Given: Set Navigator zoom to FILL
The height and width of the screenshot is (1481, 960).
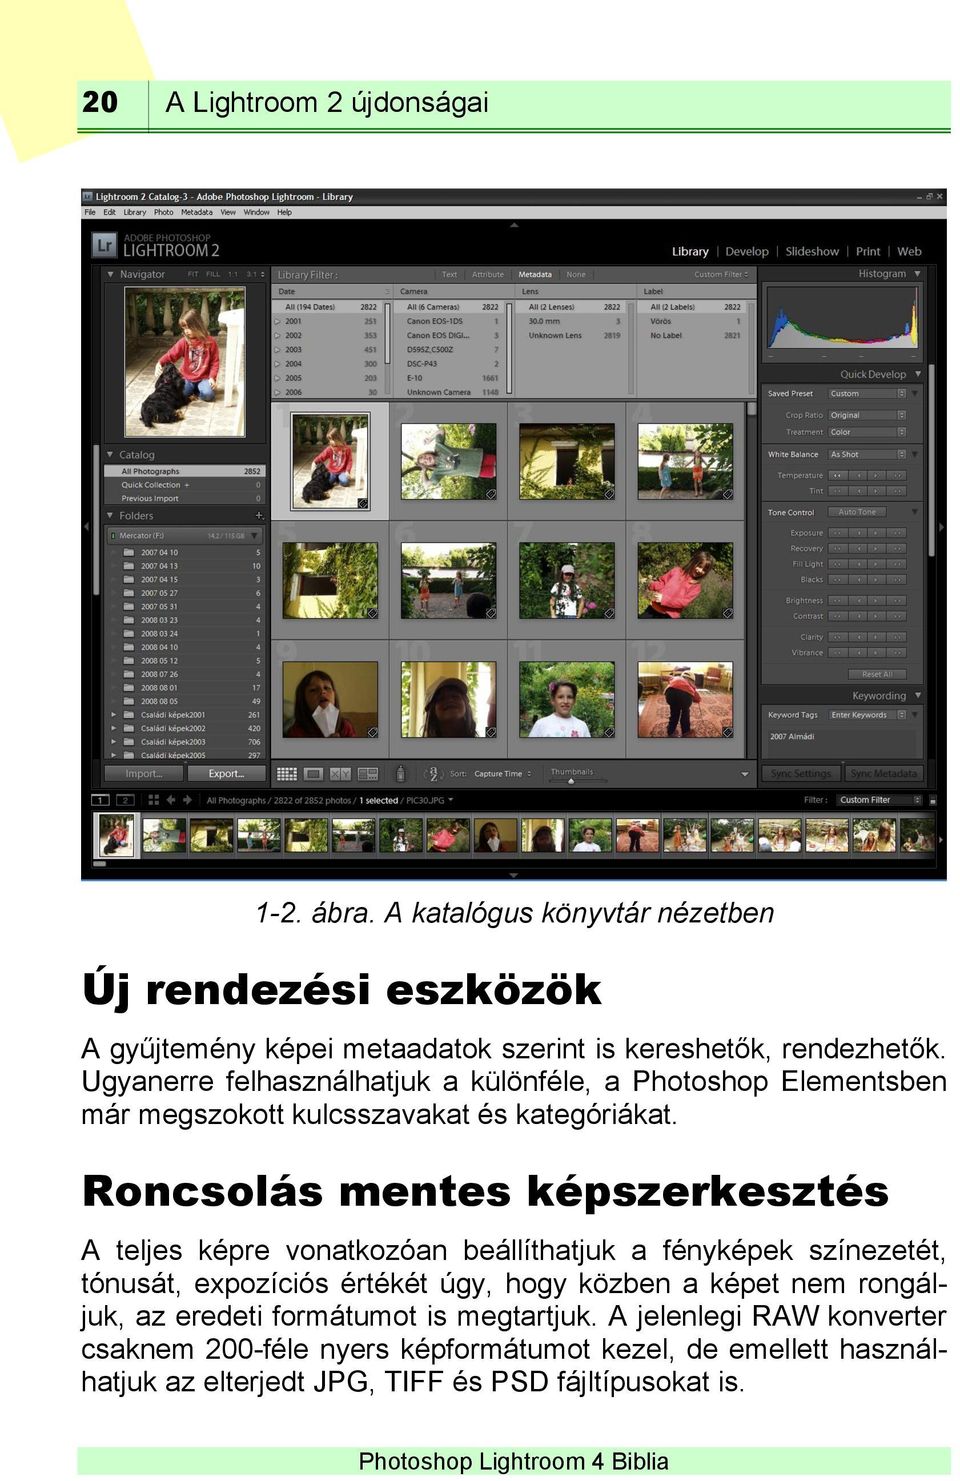Looking at the screenshot, I should tap(213, 274).
